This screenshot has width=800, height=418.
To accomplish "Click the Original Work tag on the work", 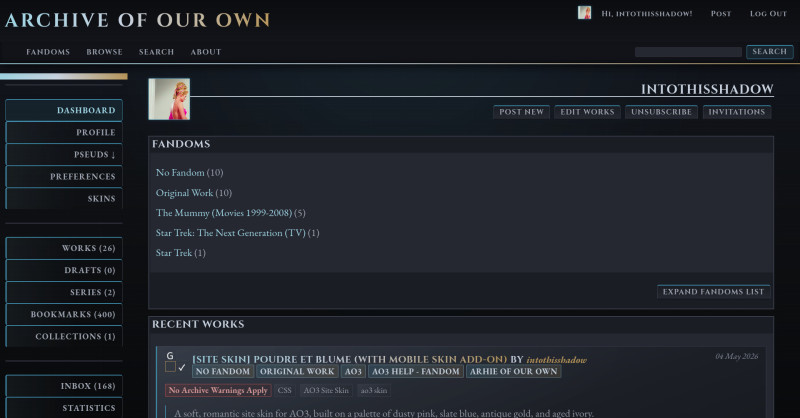I will tap(297, 372).
